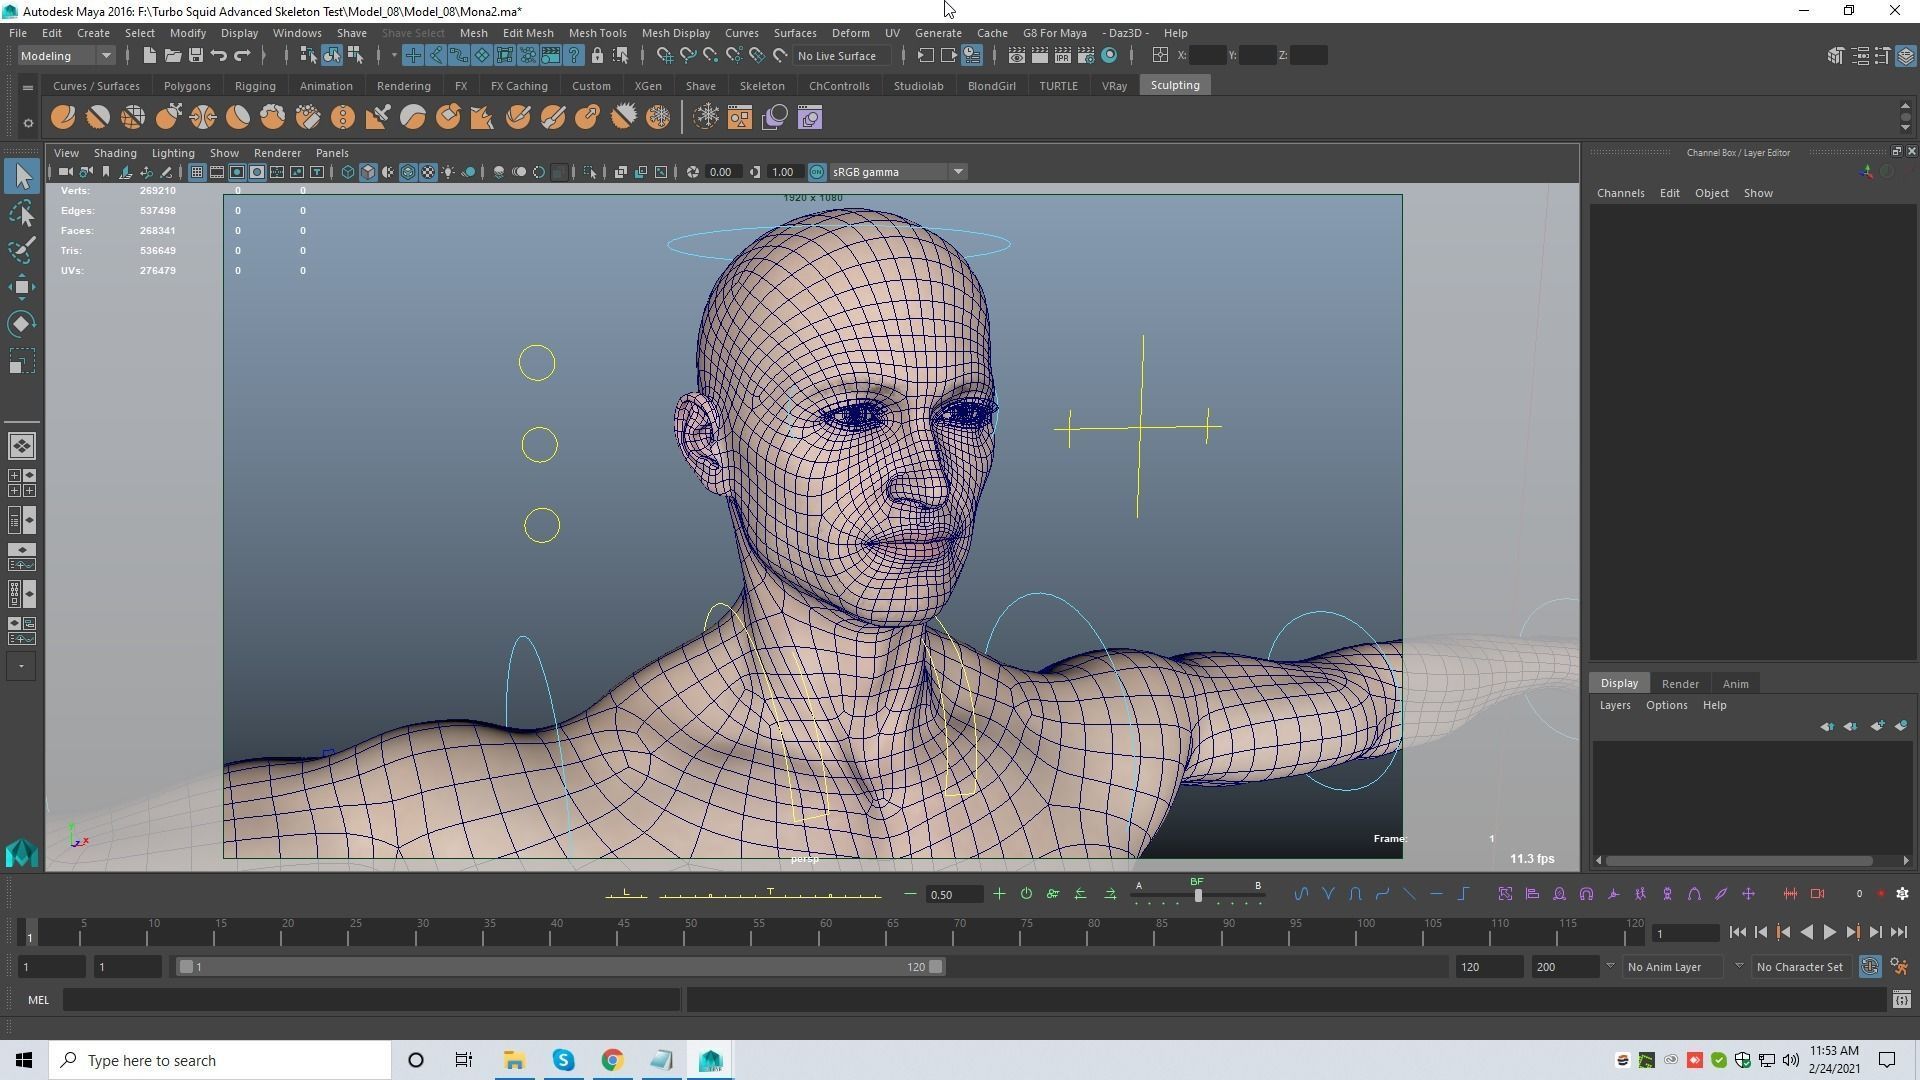Toggle grid display in the panel toolbar
This screenshot has height=1080, width=1920.
click(196, 171)
